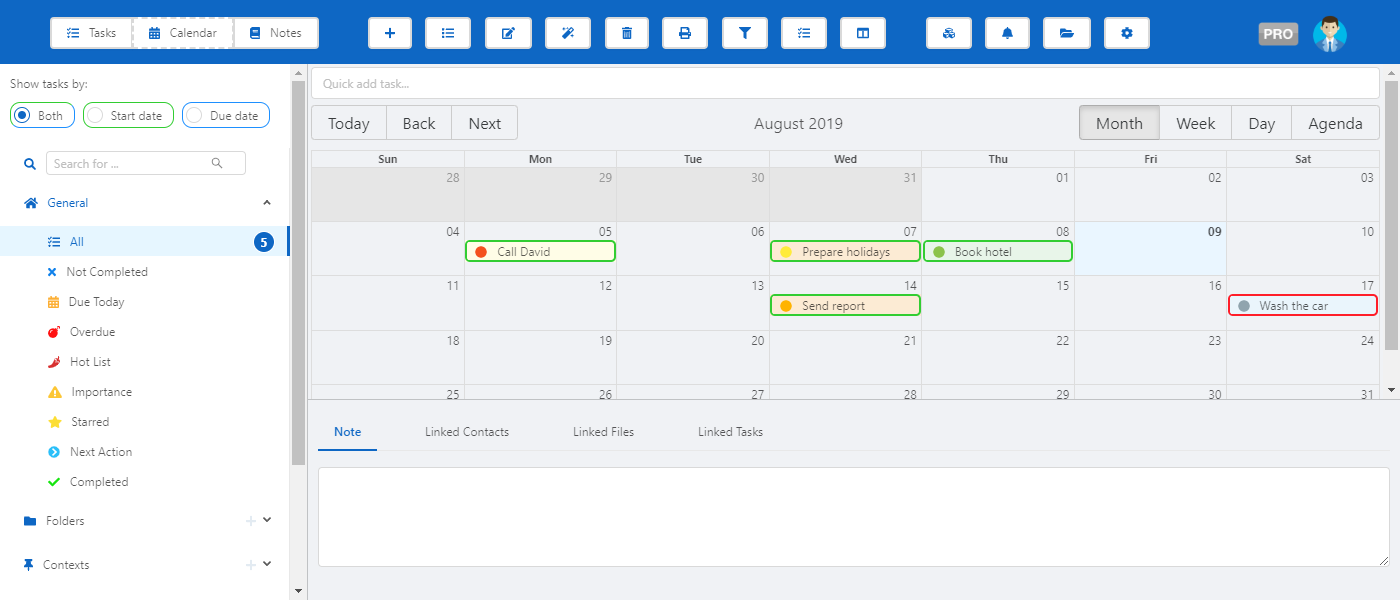
Task: Click the magic wand icon
Action: (567, 33)
